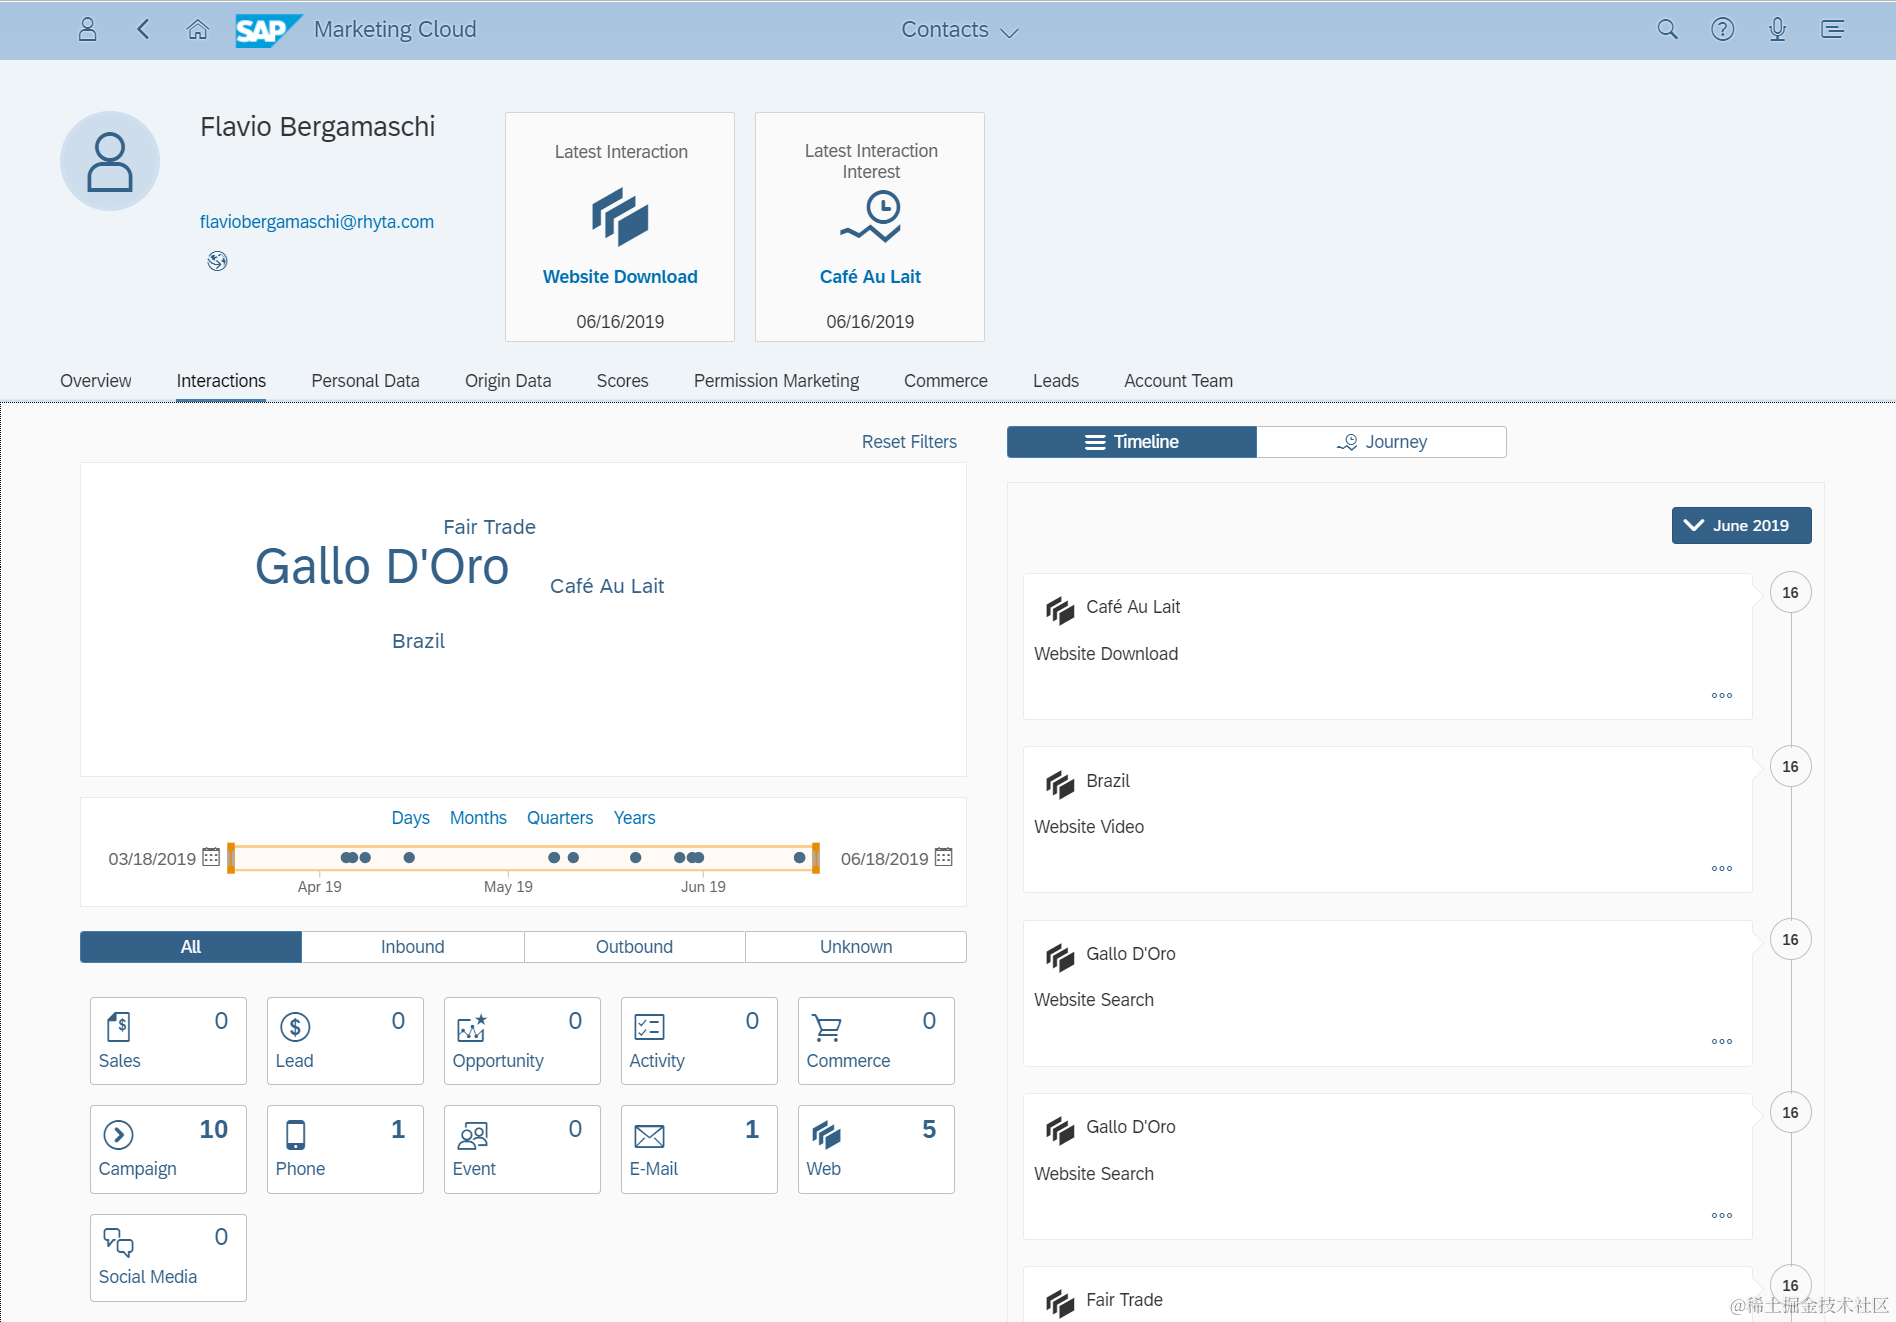Click the Reset Filters link
This screenshot has width=1896, height=1322.
[x=909, y=442]
